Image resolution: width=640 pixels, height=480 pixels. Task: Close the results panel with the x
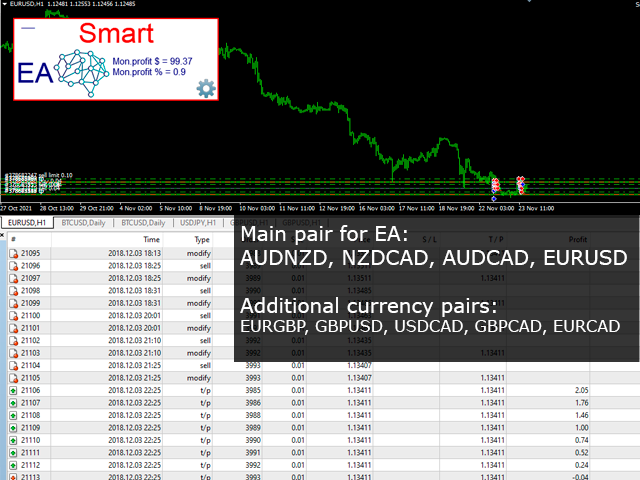click(2, 235)
